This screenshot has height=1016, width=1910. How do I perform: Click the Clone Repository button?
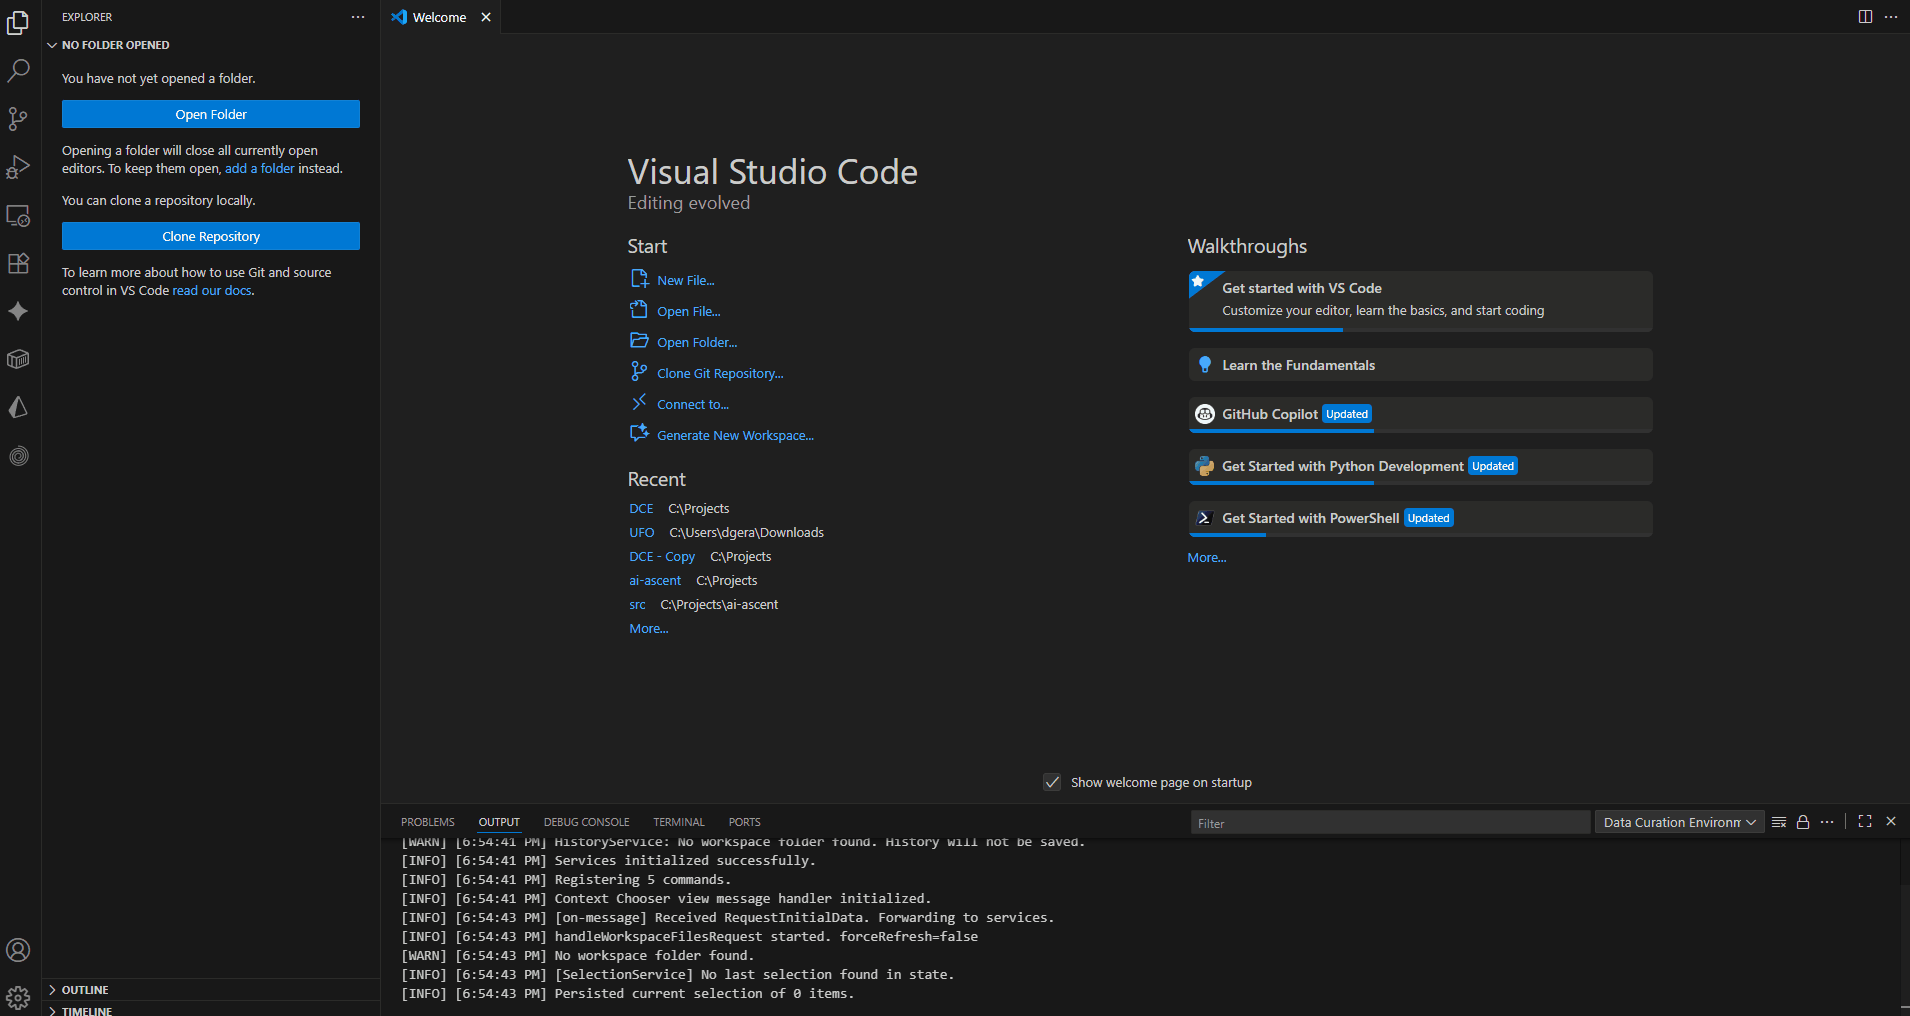click(x=211, y=236)
